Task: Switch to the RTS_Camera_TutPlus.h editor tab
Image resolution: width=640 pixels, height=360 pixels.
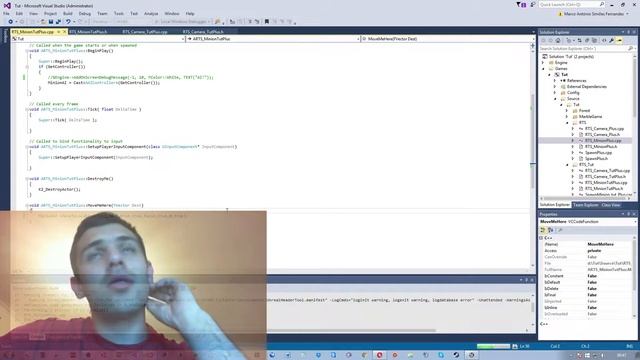Action: 203,31
